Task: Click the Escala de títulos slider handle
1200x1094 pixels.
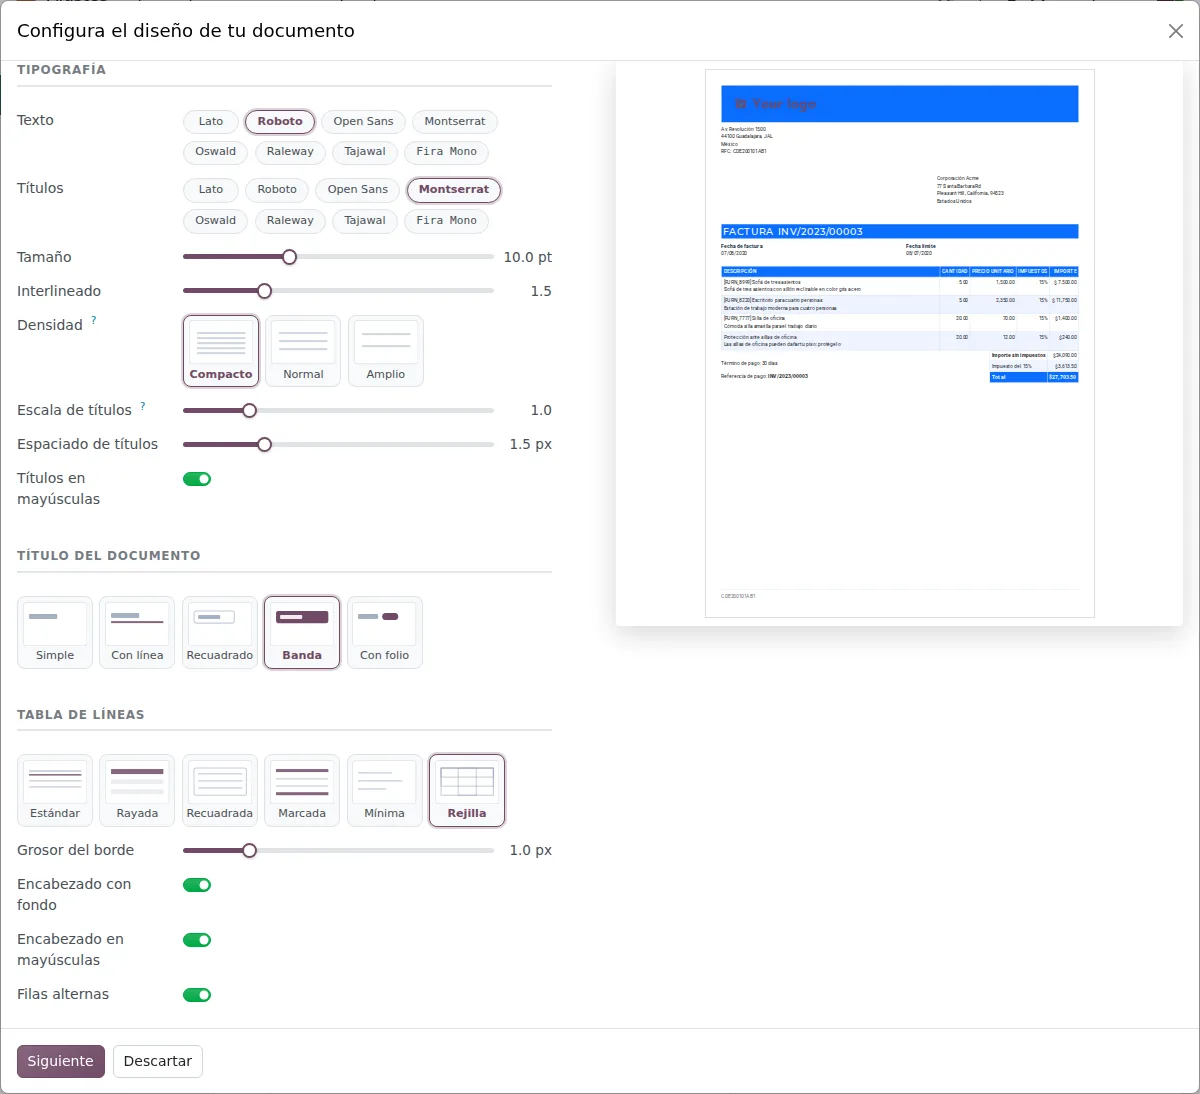Action: [250, 410]
